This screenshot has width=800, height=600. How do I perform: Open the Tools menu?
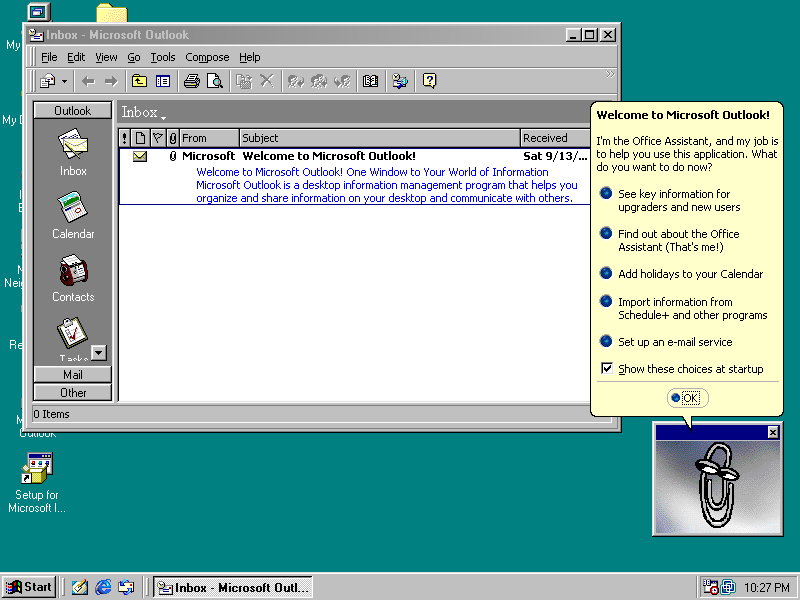163,57
